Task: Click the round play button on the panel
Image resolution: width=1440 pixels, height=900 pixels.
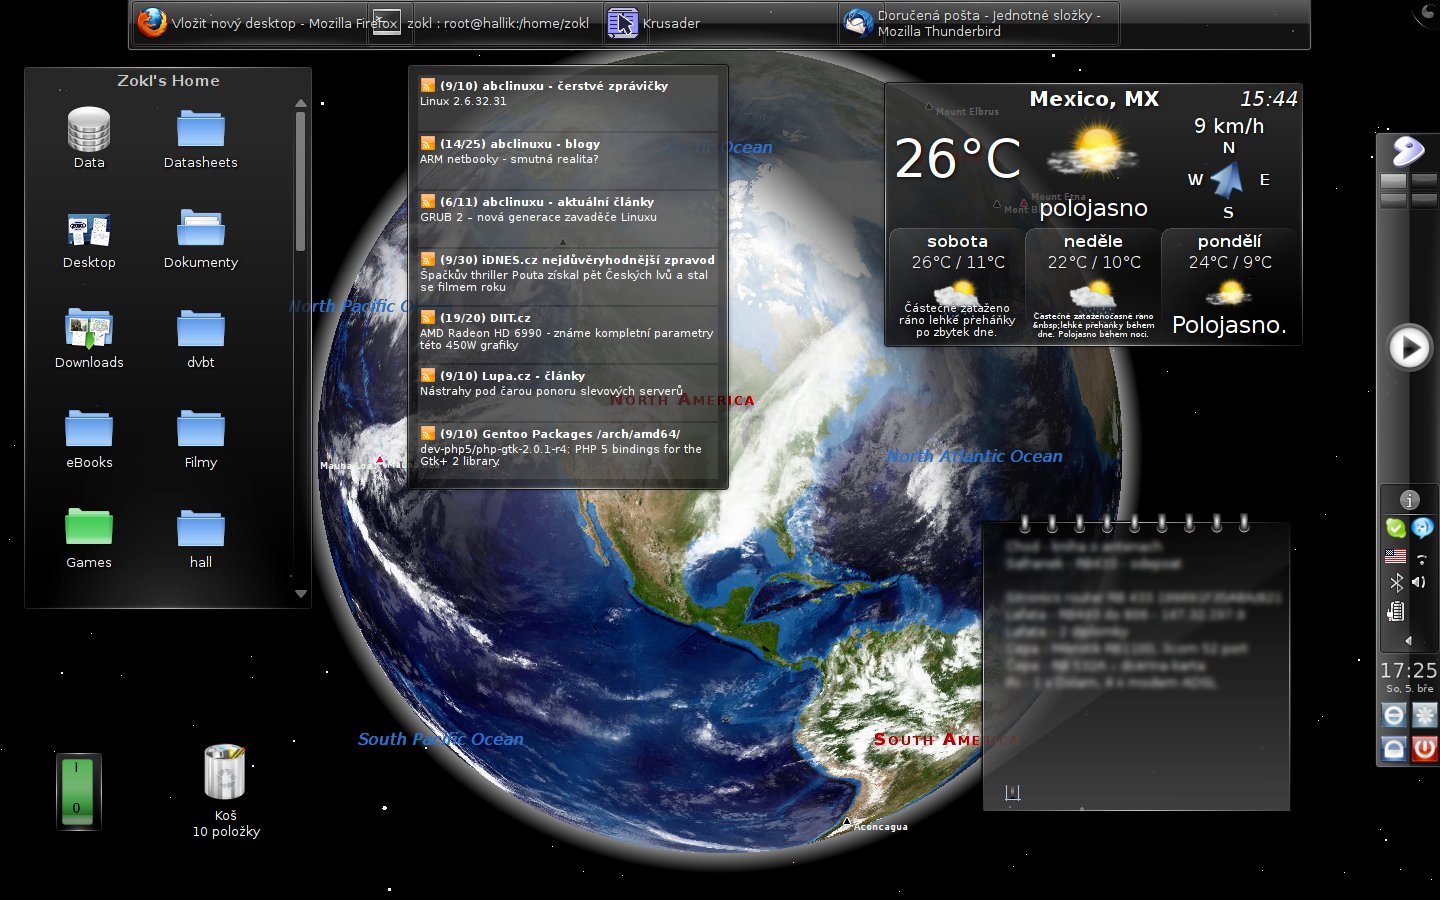Action: click(x=1410, y=348)
